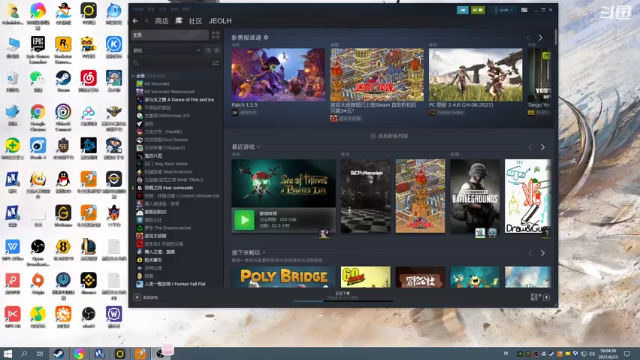Open the Community tab in Steam
Screen dimensions: 640x360
196,21
